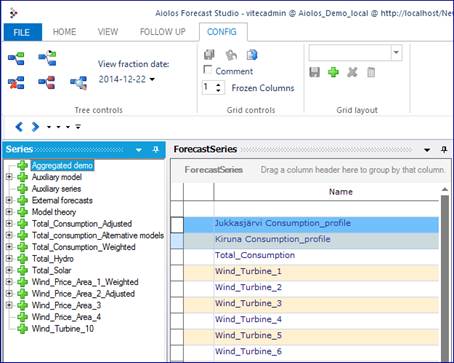Screen dimensions: 454x363
Task: Open the FILE menu
Action: click(22, 32)
